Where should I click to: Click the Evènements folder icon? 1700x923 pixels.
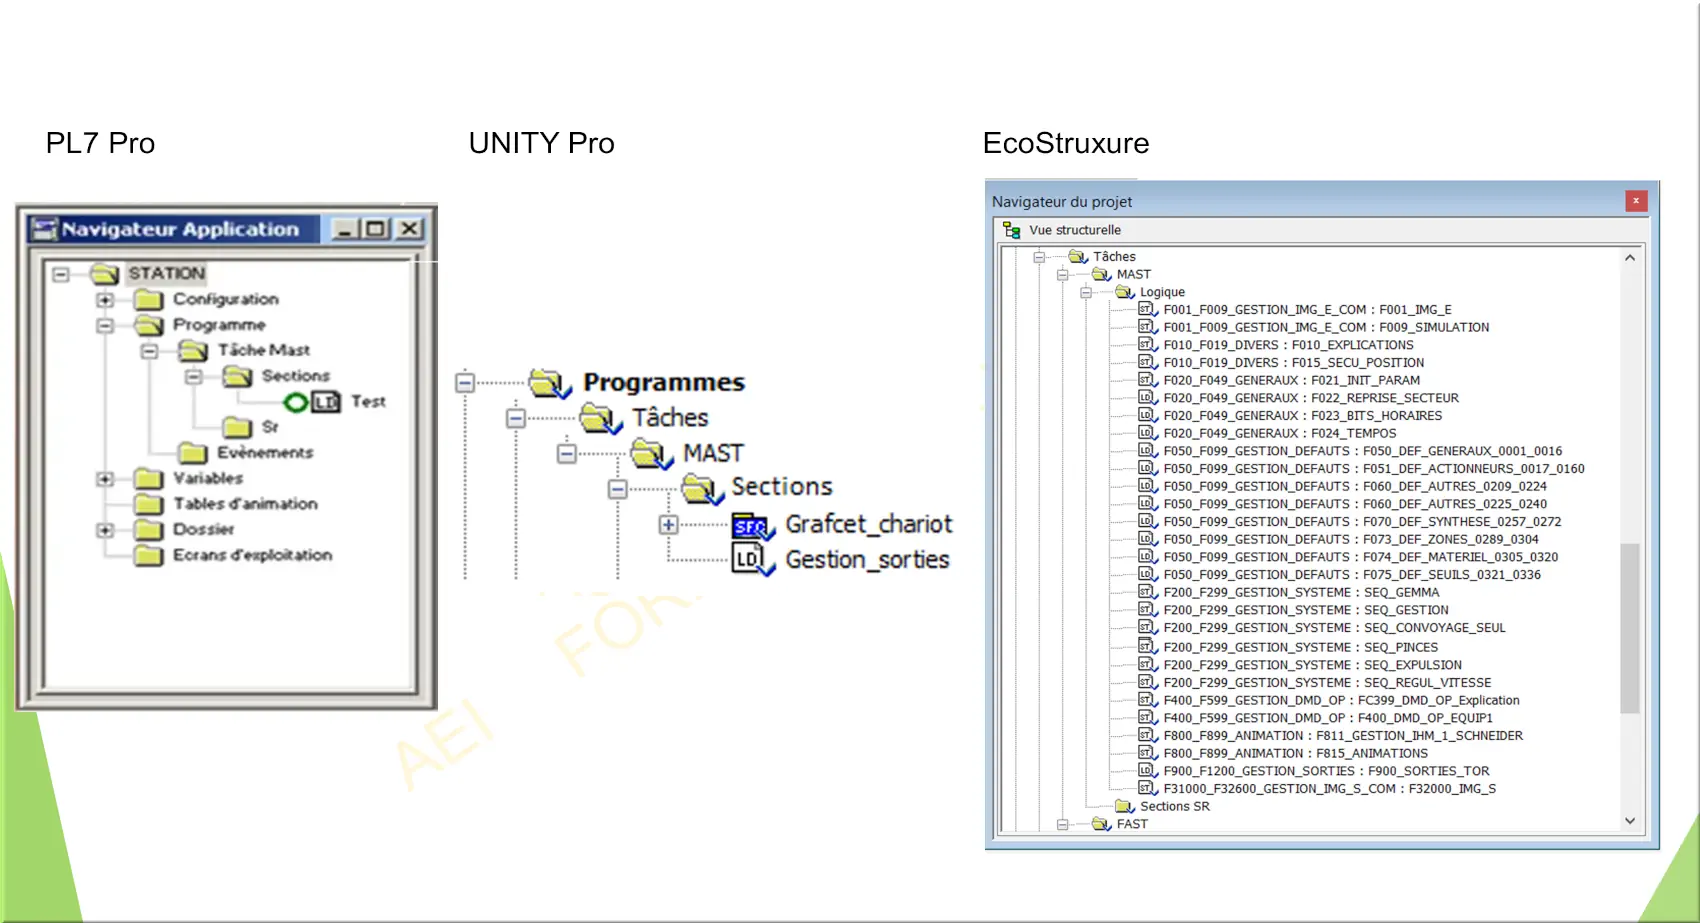point(193,453)
